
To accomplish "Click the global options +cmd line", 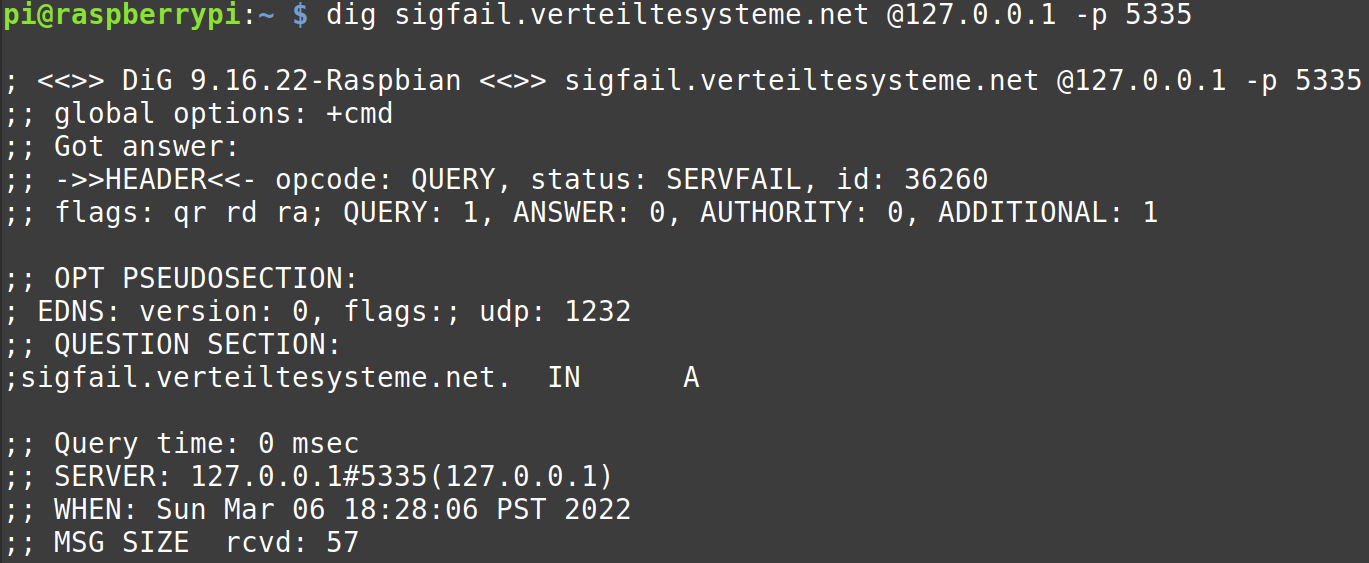I will coord(199,114).
